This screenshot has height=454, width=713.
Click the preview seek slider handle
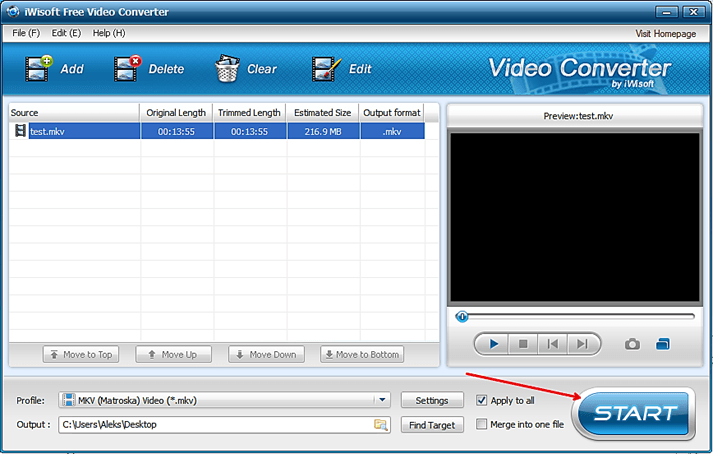[462, 316]
